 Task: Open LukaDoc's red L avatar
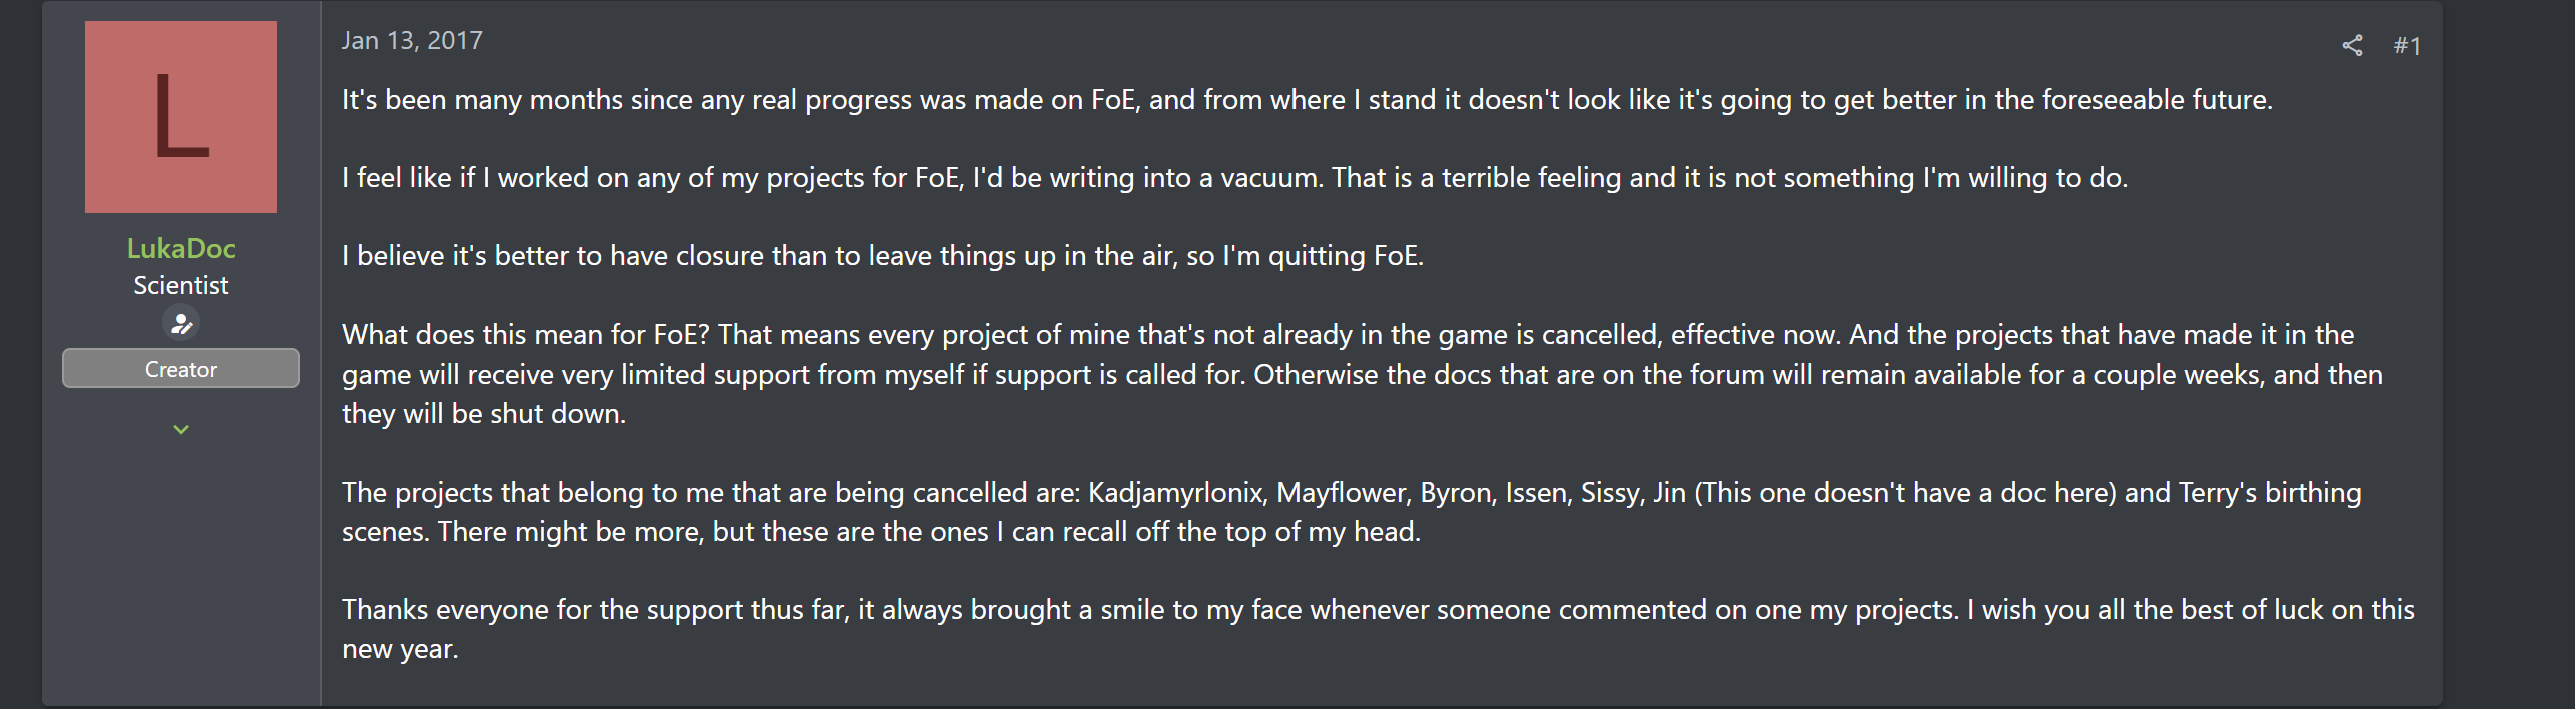pyautogui.click(x=181, y=117)
